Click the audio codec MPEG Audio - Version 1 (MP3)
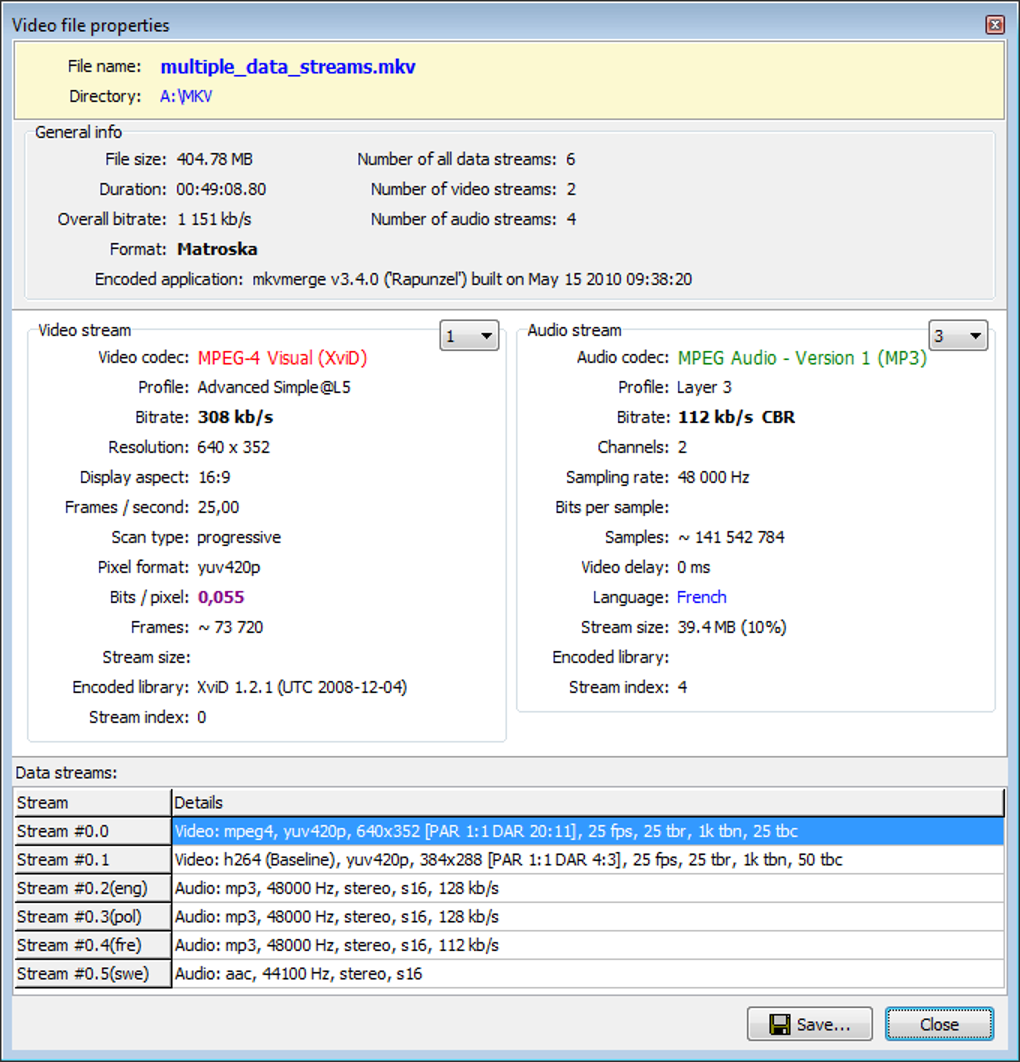 pyautogui.click(x=803, y=358)
